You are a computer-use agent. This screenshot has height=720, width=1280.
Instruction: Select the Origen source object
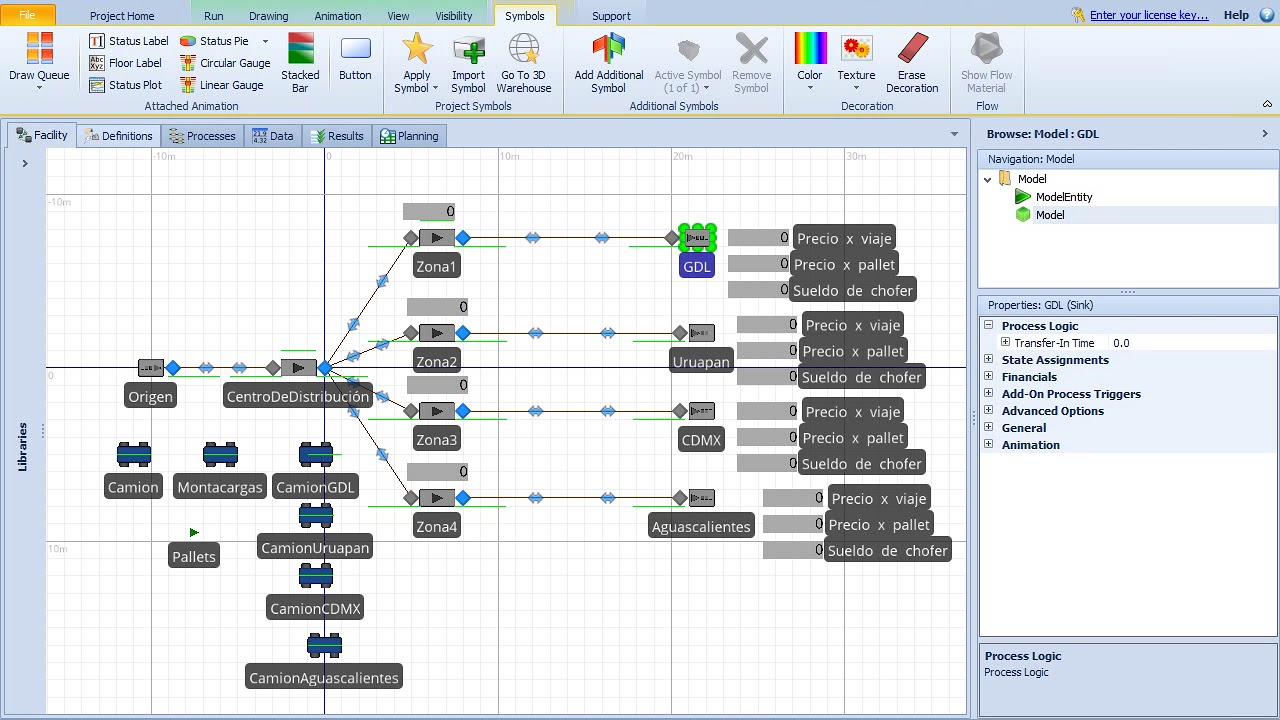coord(151,368)
